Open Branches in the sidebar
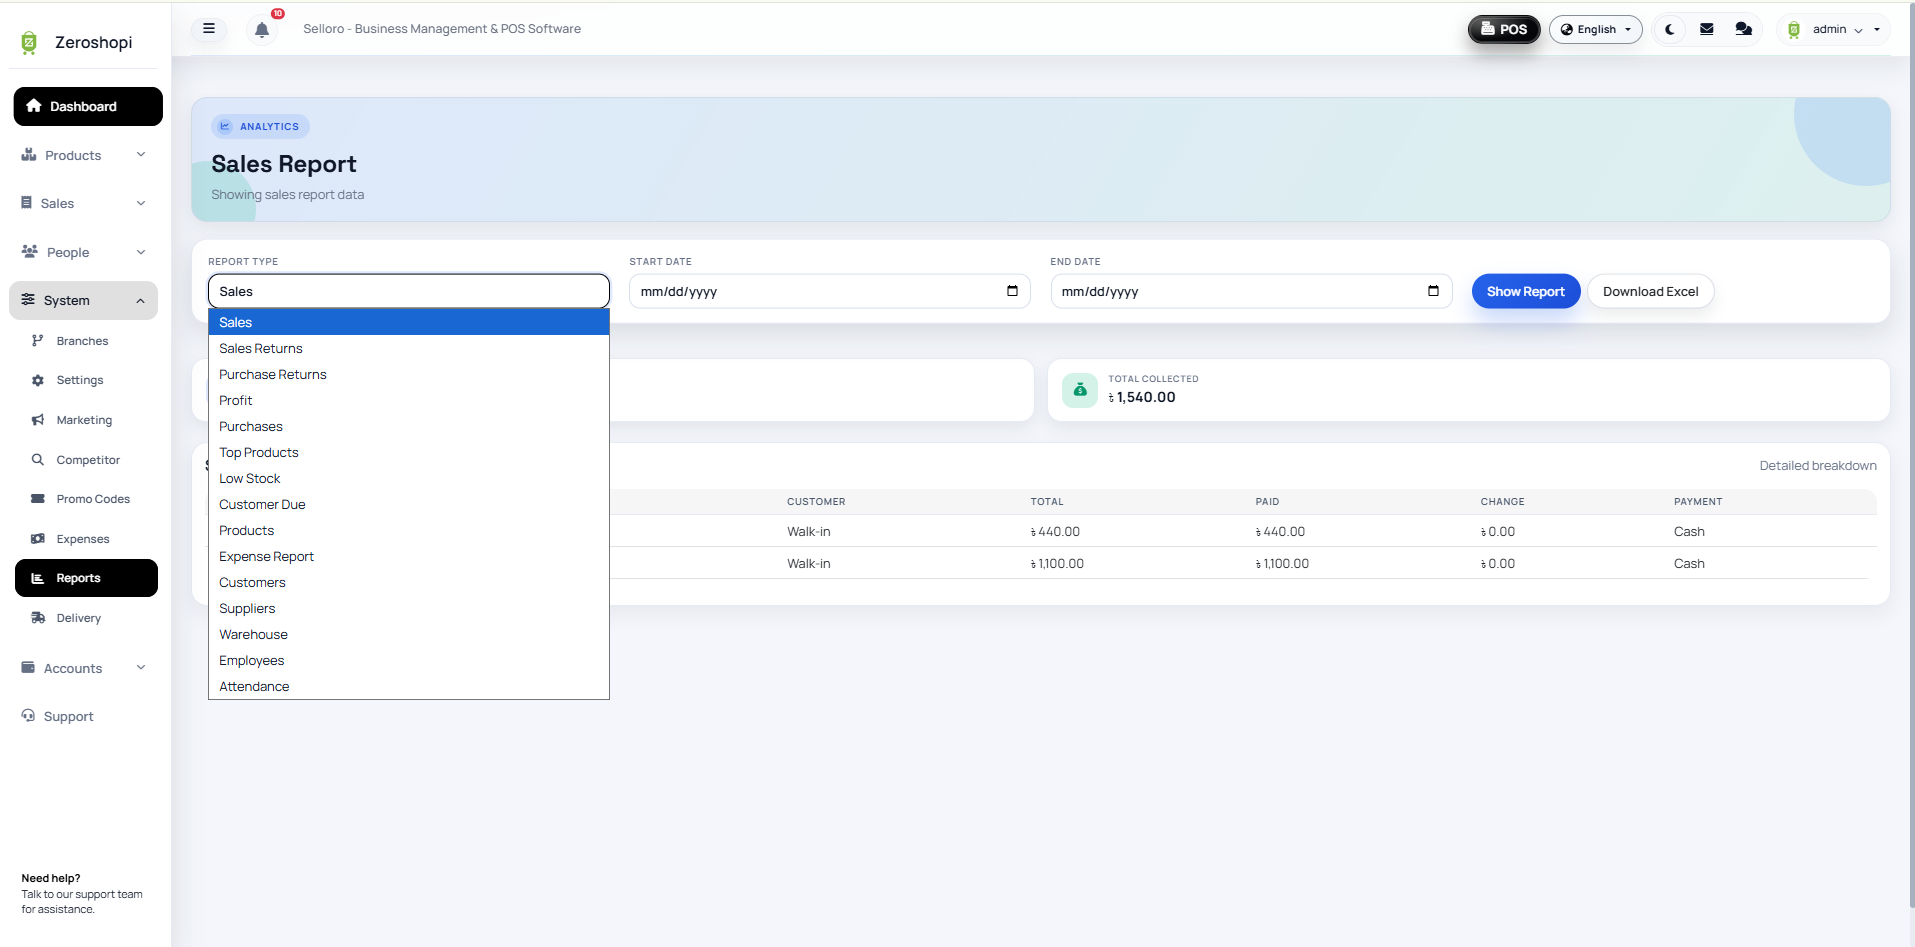 point(86,341)
